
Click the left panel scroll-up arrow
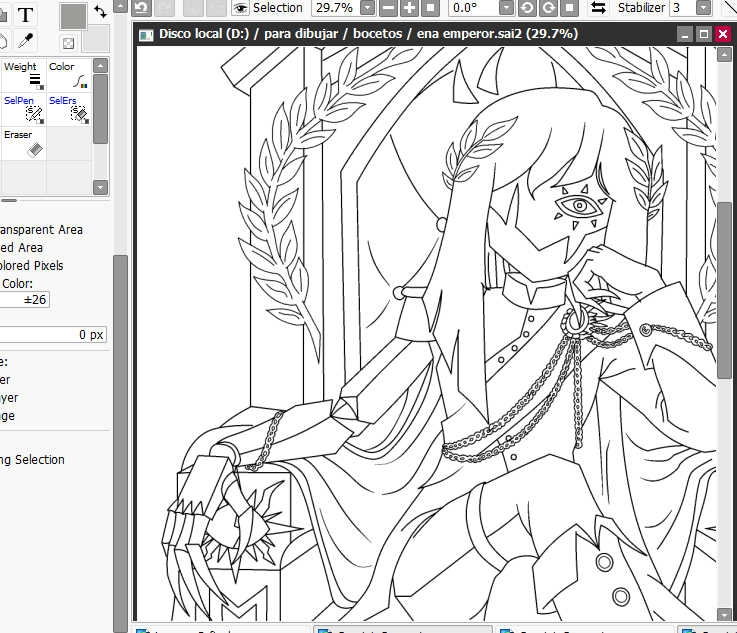[121, 6]
